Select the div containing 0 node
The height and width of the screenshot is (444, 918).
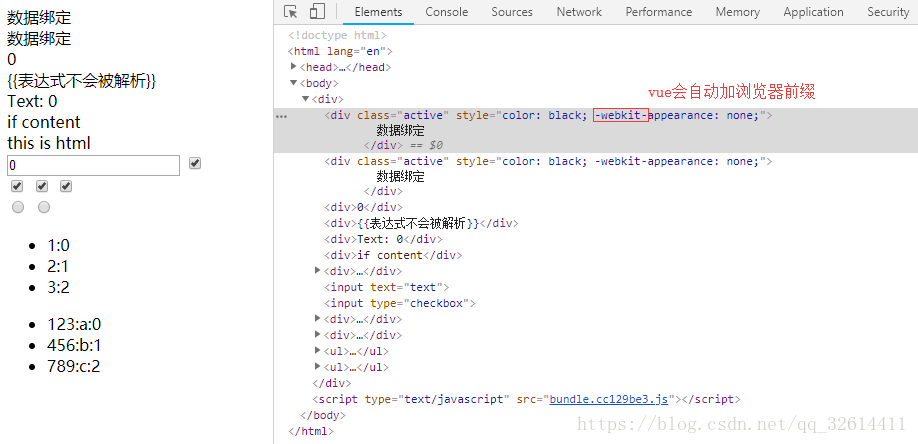click(x=364, y=207)
